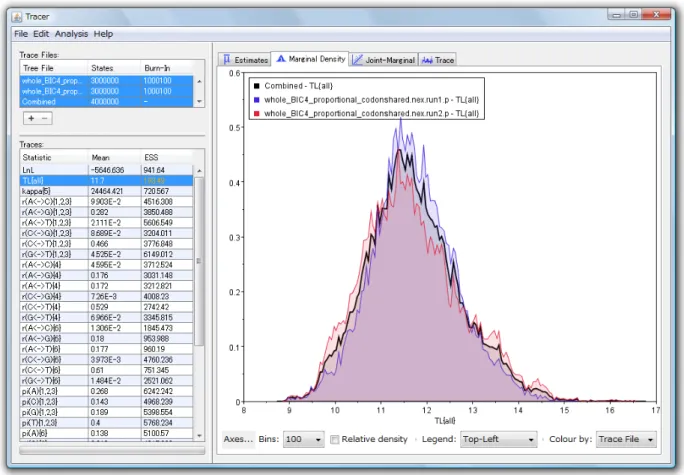Maximize the Tracer window

[633, 15]
